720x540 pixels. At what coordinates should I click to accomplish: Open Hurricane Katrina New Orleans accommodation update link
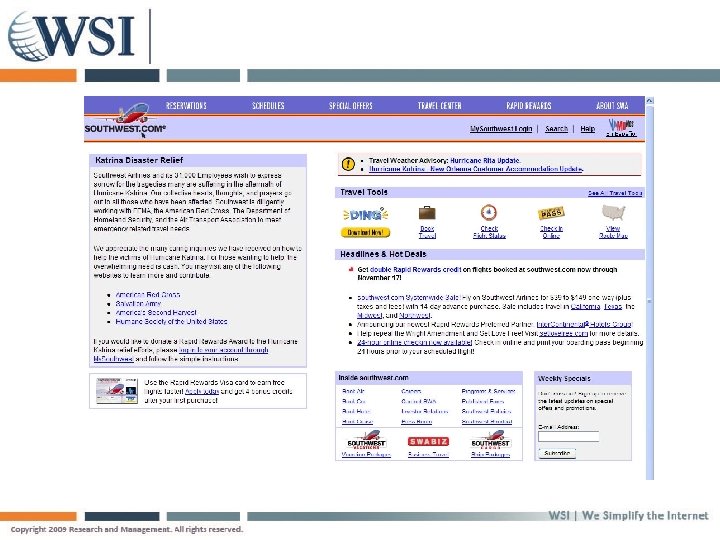click(x=476, y=169)
